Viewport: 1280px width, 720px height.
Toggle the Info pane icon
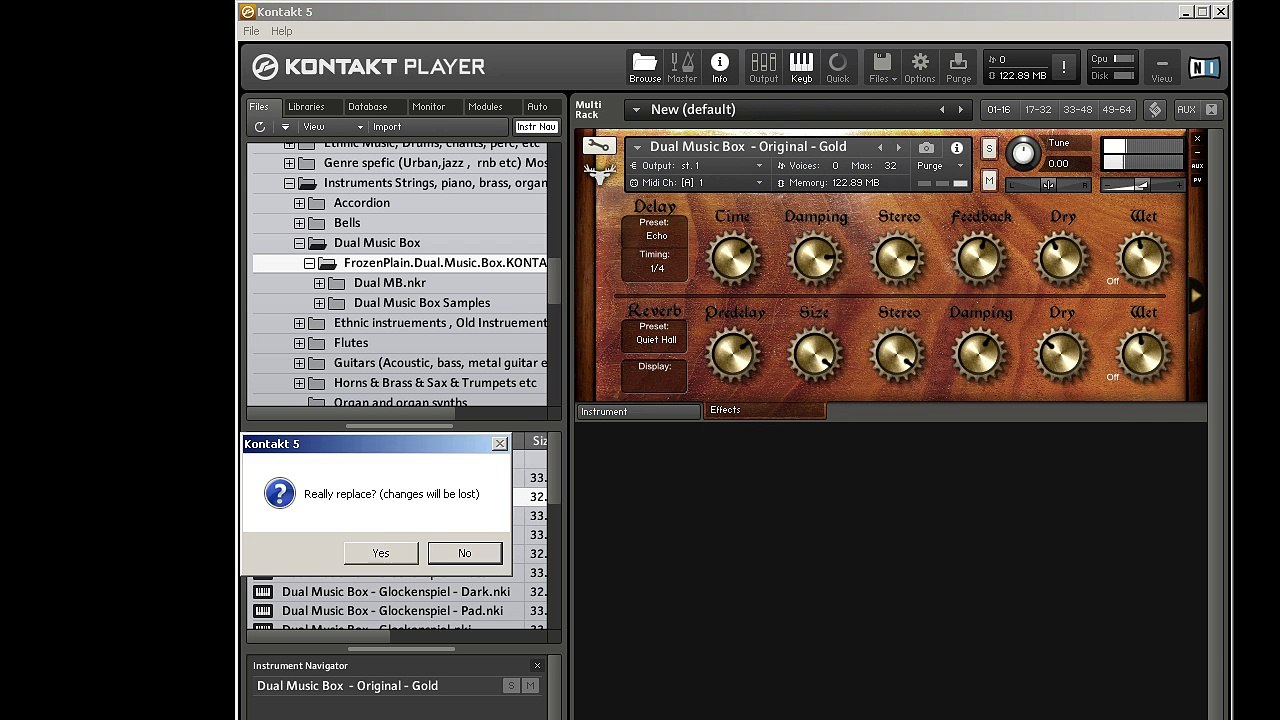tap(719, 67)
